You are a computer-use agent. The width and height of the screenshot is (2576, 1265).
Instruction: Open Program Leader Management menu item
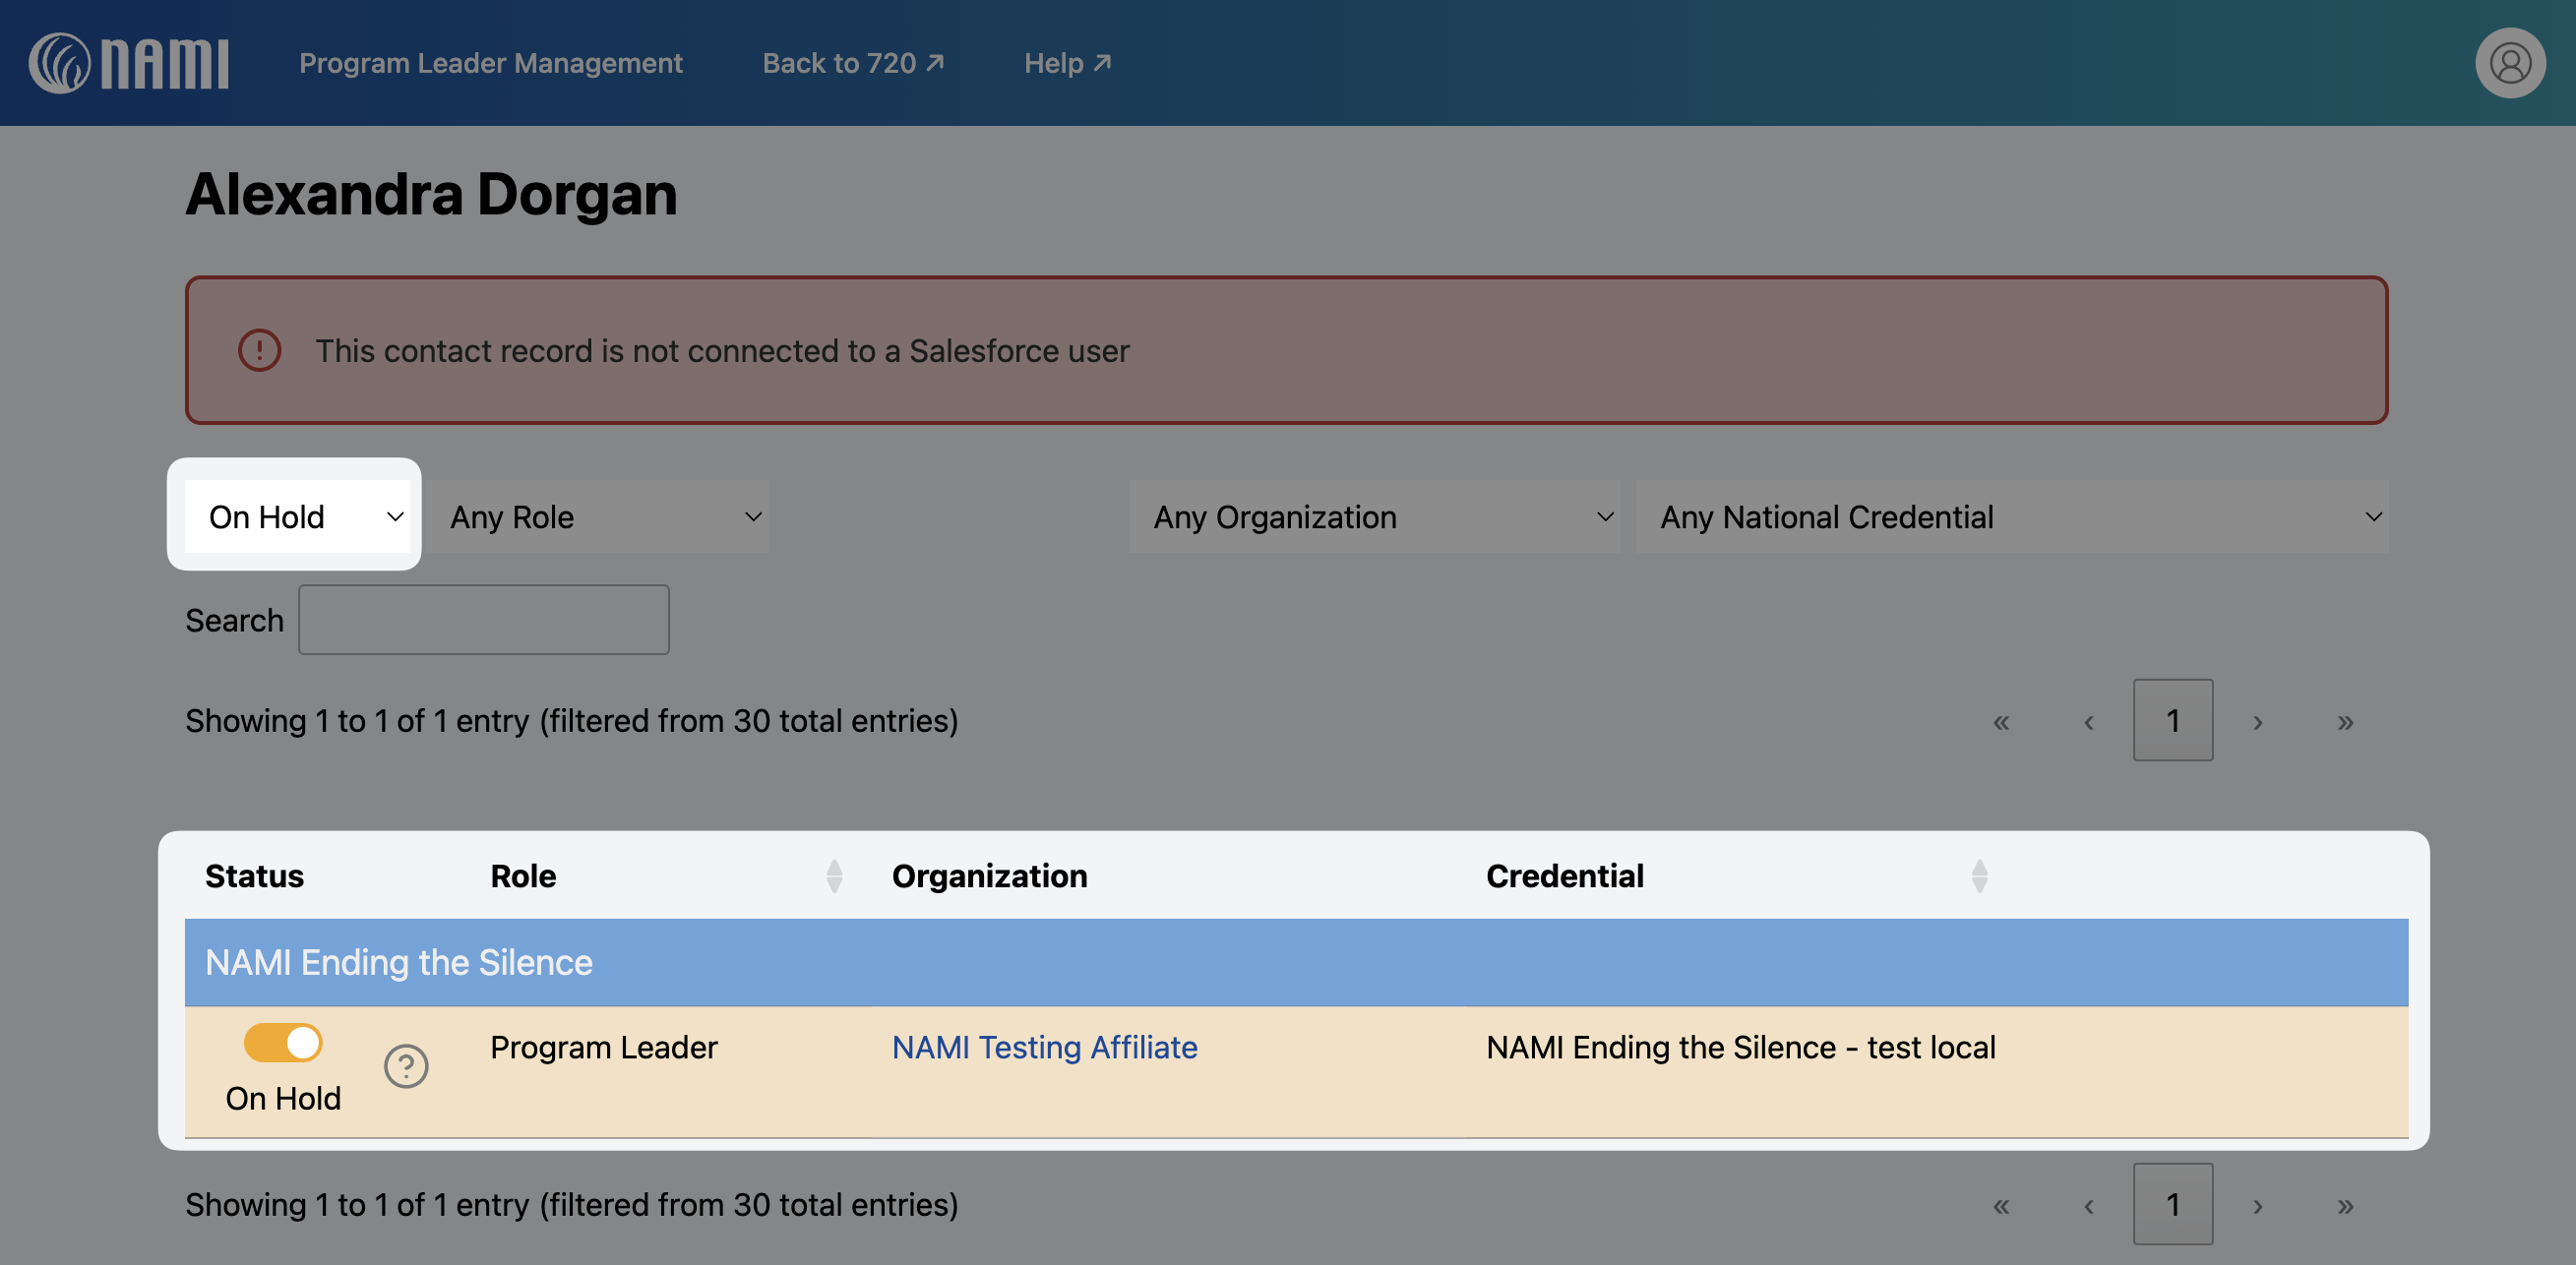tap(490, 63)
